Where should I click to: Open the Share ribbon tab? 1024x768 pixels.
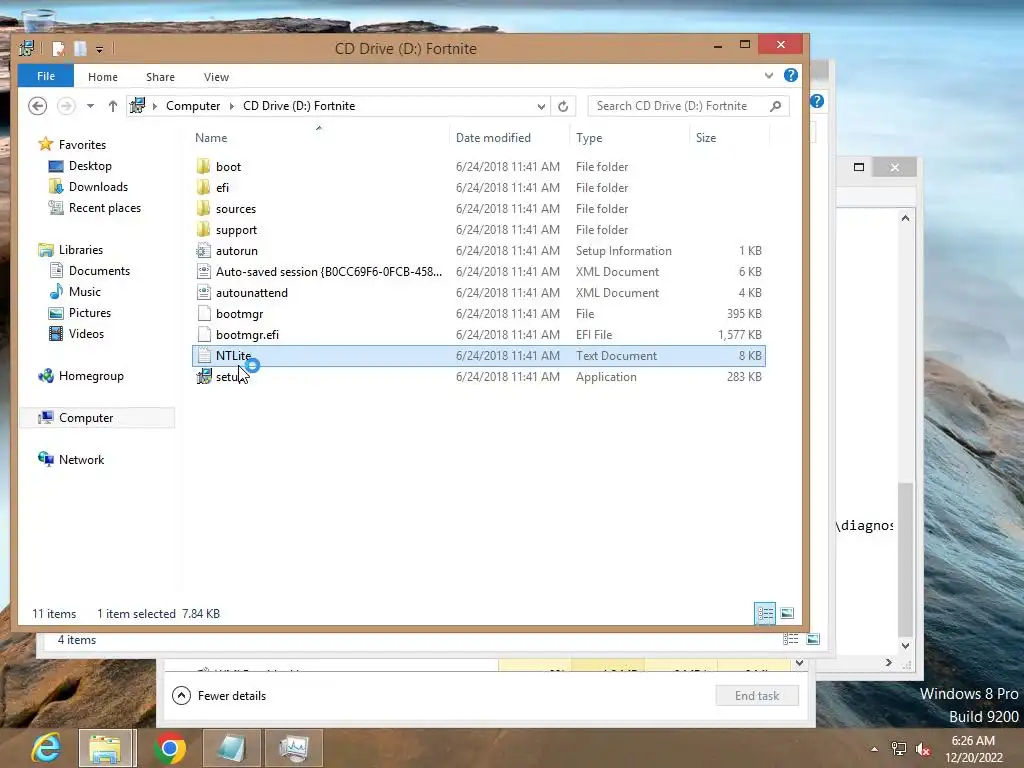(160, 77)
